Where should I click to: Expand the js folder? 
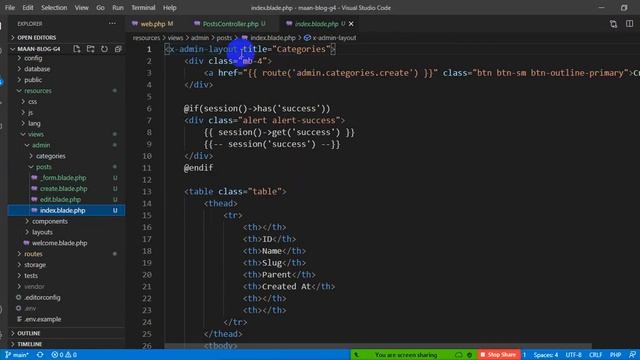coord(31,113)
